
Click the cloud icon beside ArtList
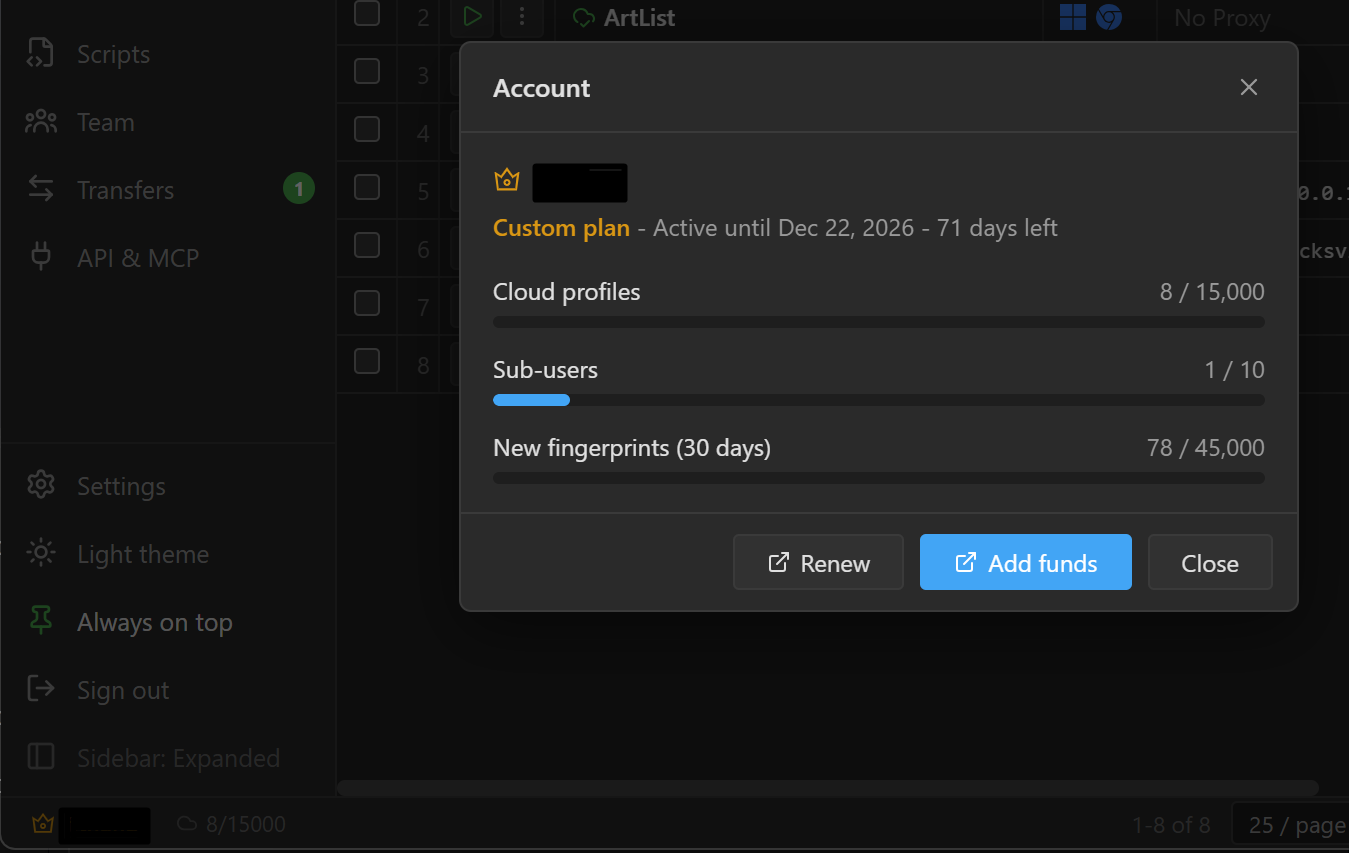583,18
